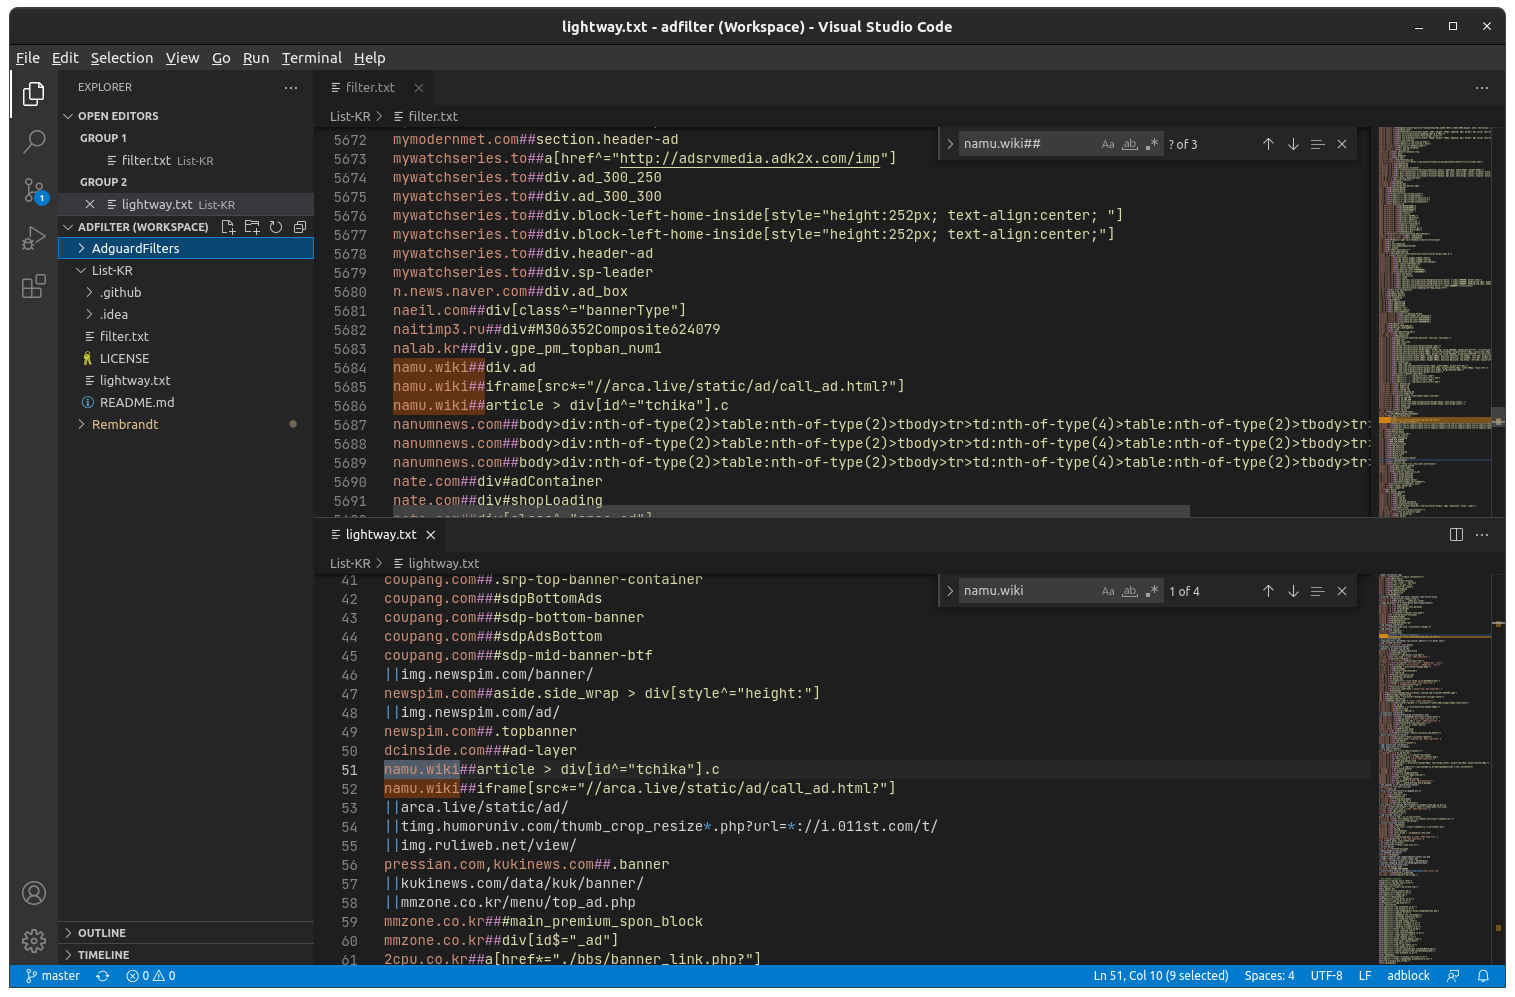This screenshot has height=997, width=1515.
Task: Open the Extensions view
Action: [x=33, y=286]
